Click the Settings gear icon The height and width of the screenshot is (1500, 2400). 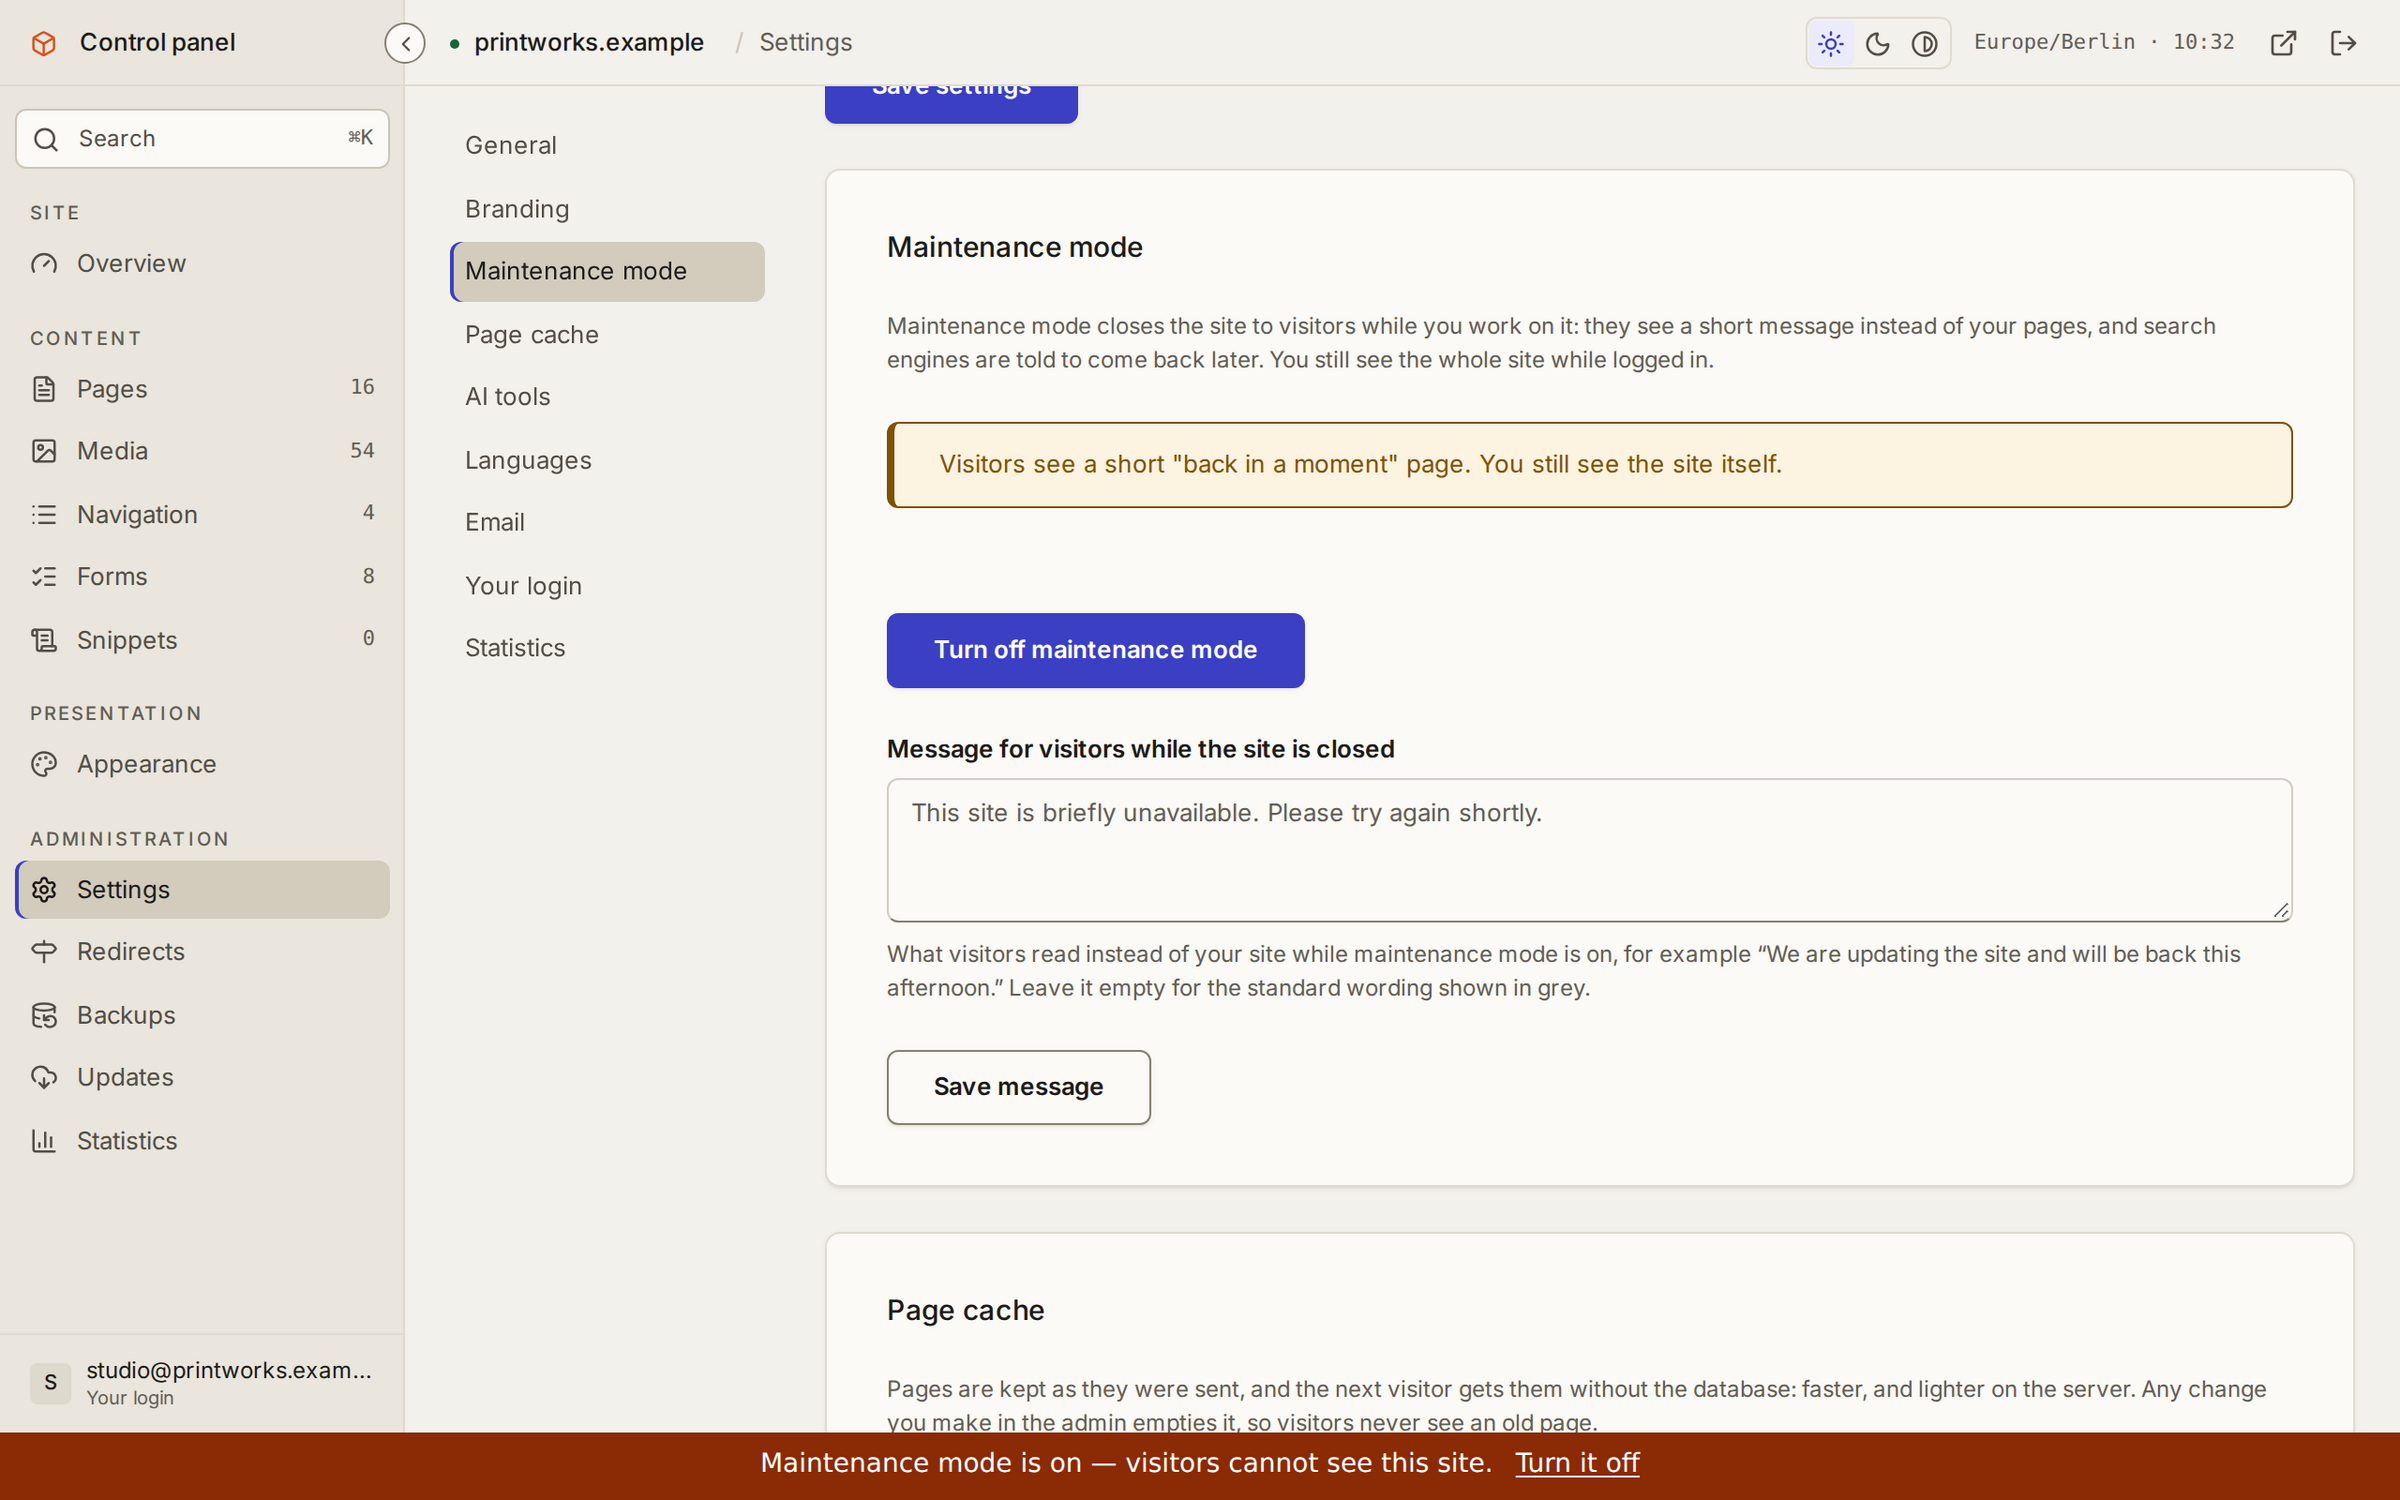[x=44, y=890]
